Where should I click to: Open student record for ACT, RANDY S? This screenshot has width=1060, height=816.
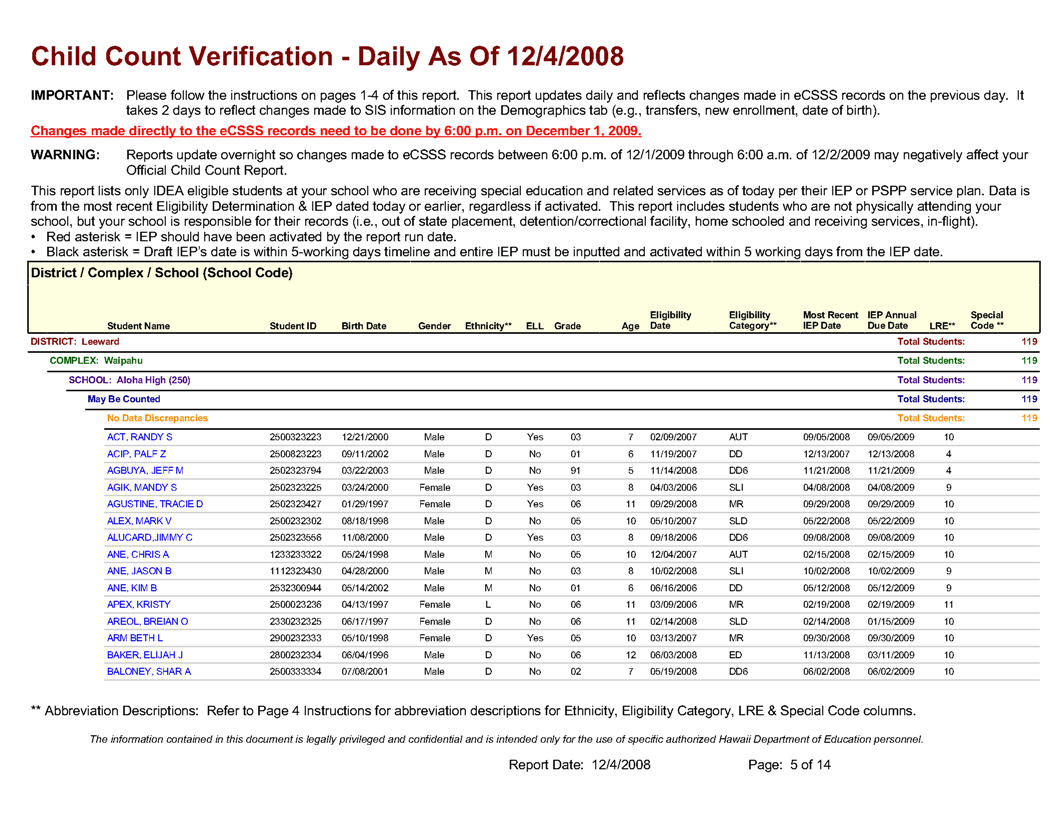[x=139, y=437]
